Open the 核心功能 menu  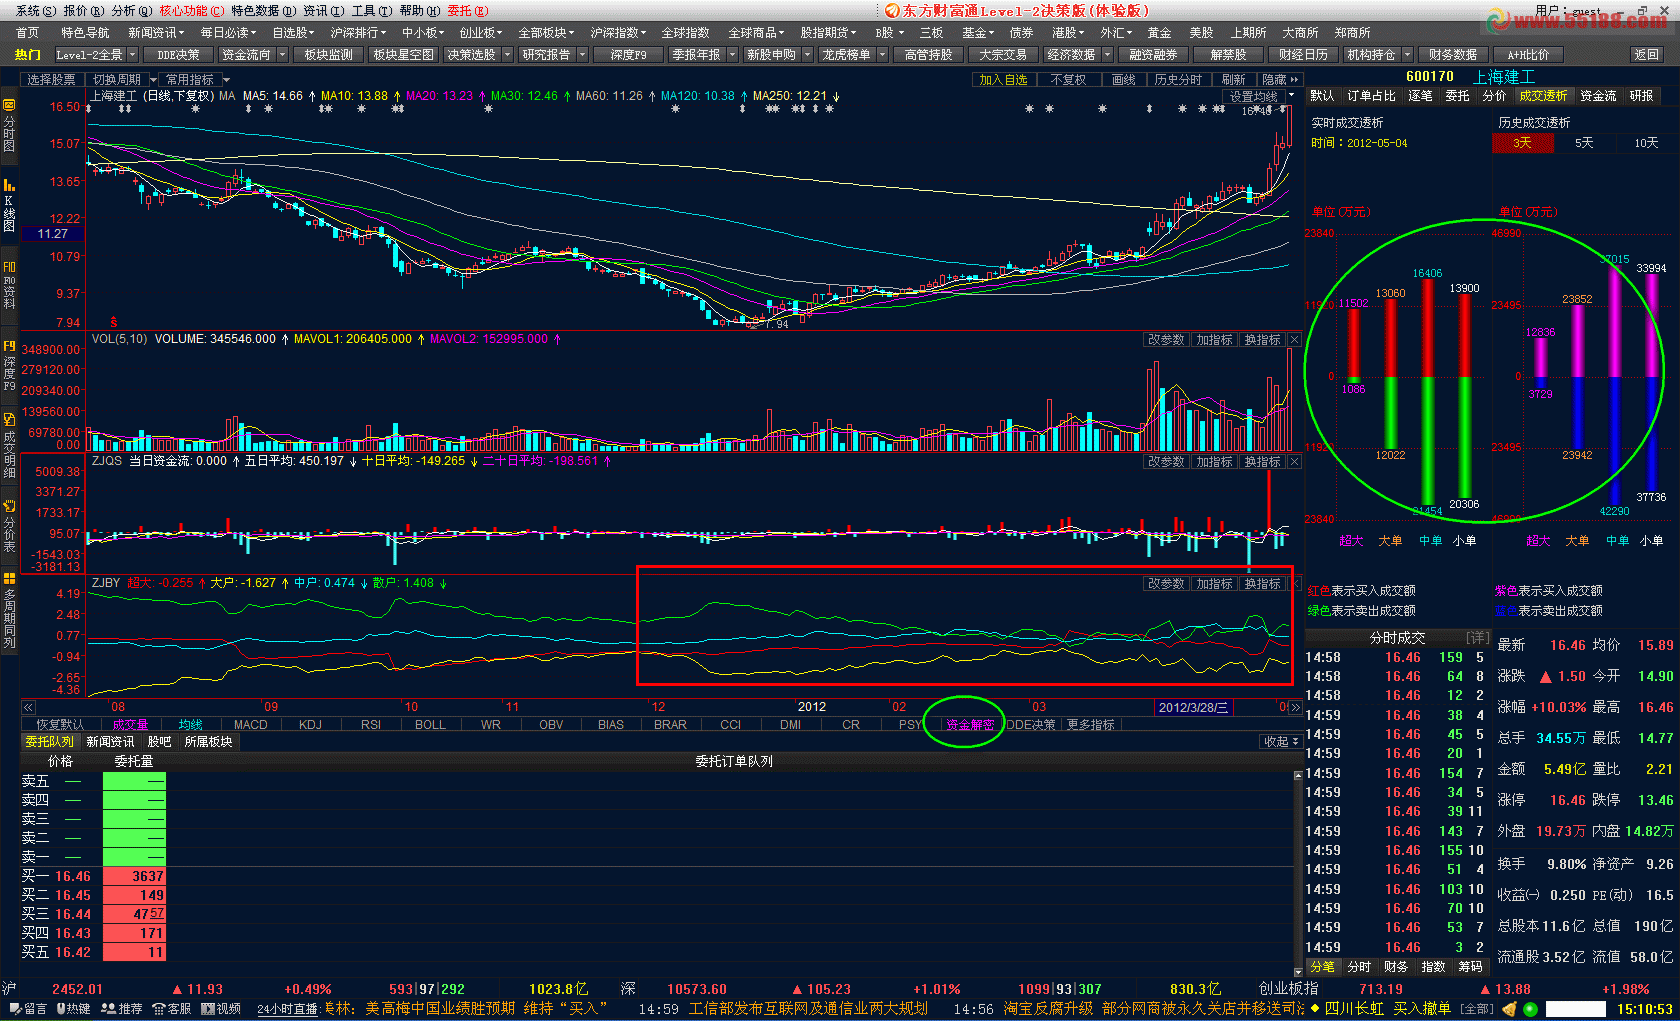[191, 11]
